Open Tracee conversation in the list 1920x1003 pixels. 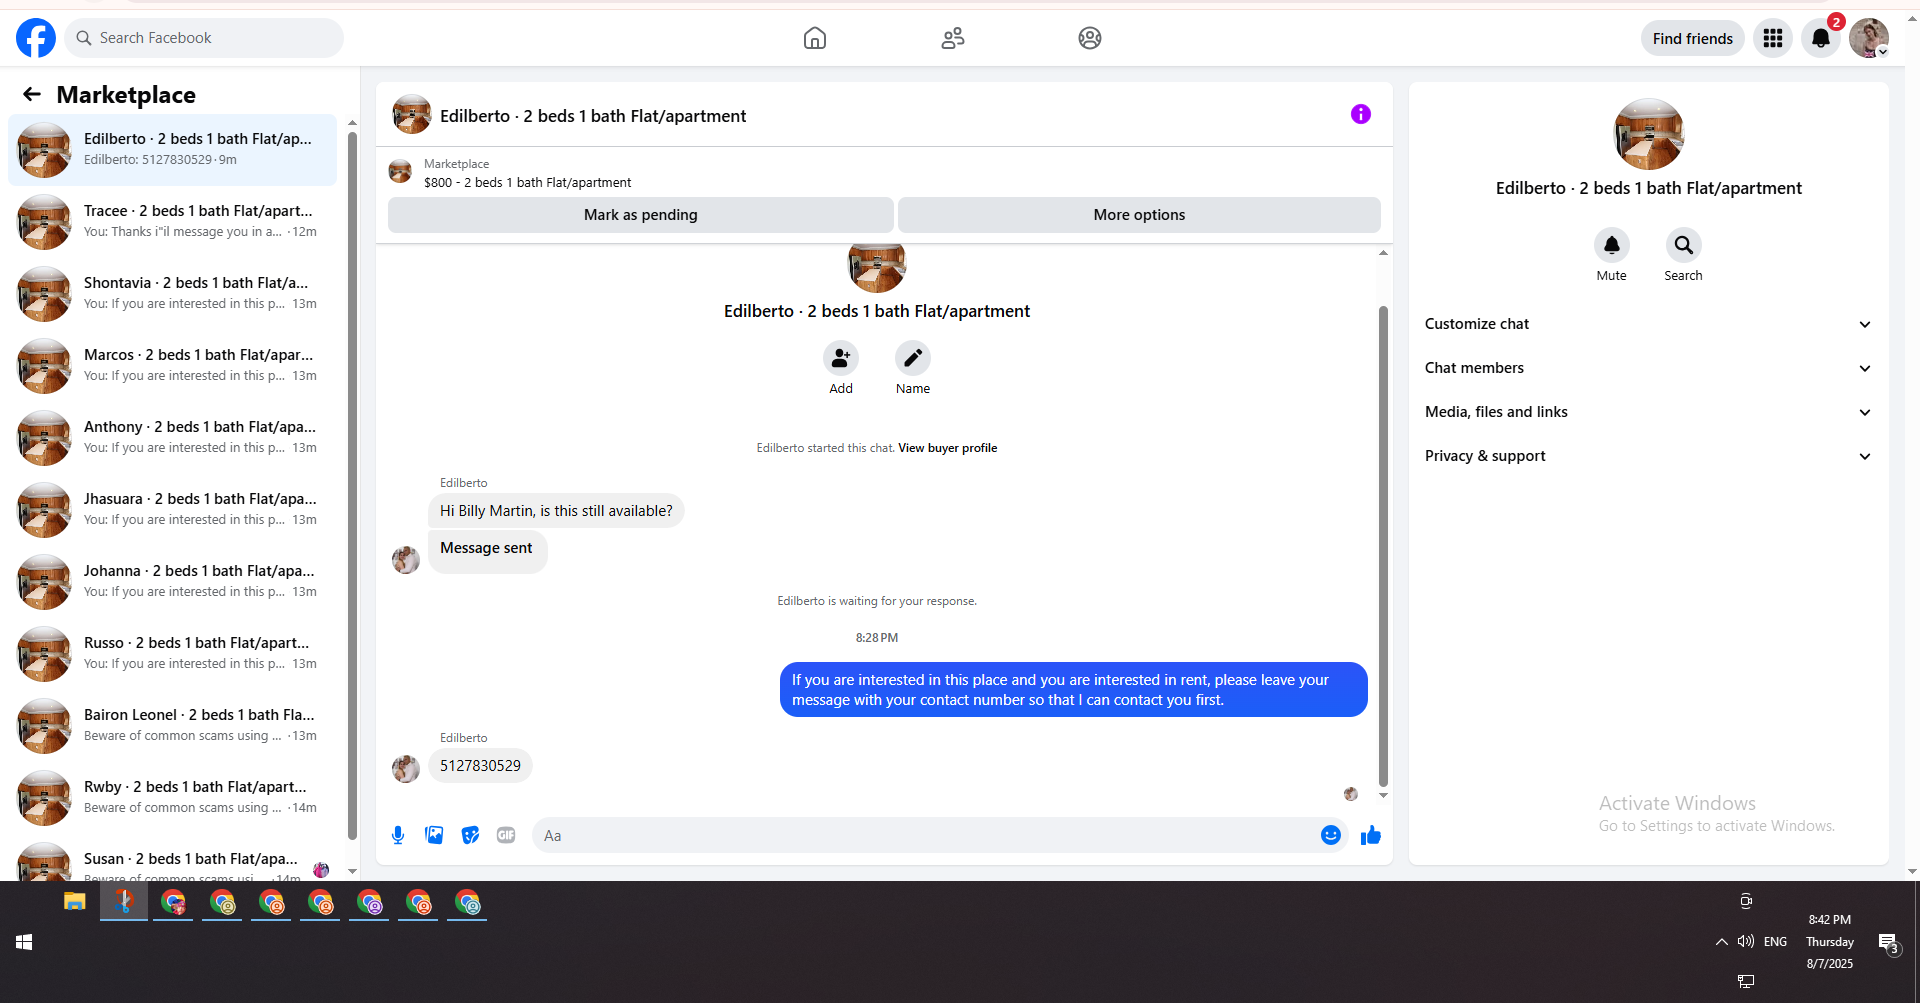[x=173, y=222]
